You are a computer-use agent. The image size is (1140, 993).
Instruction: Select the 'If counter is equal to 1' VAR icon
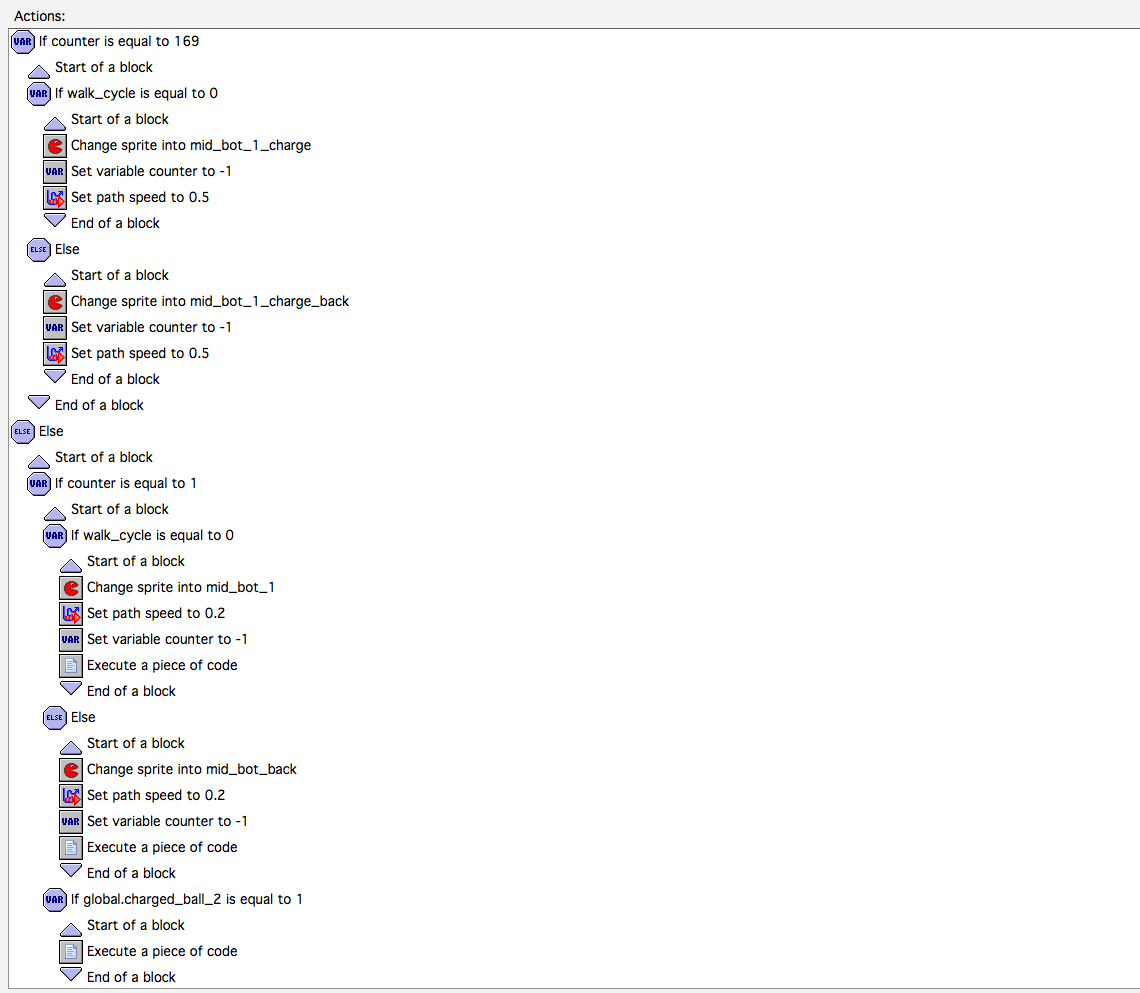pyautogui.click(x=39, y=483)
